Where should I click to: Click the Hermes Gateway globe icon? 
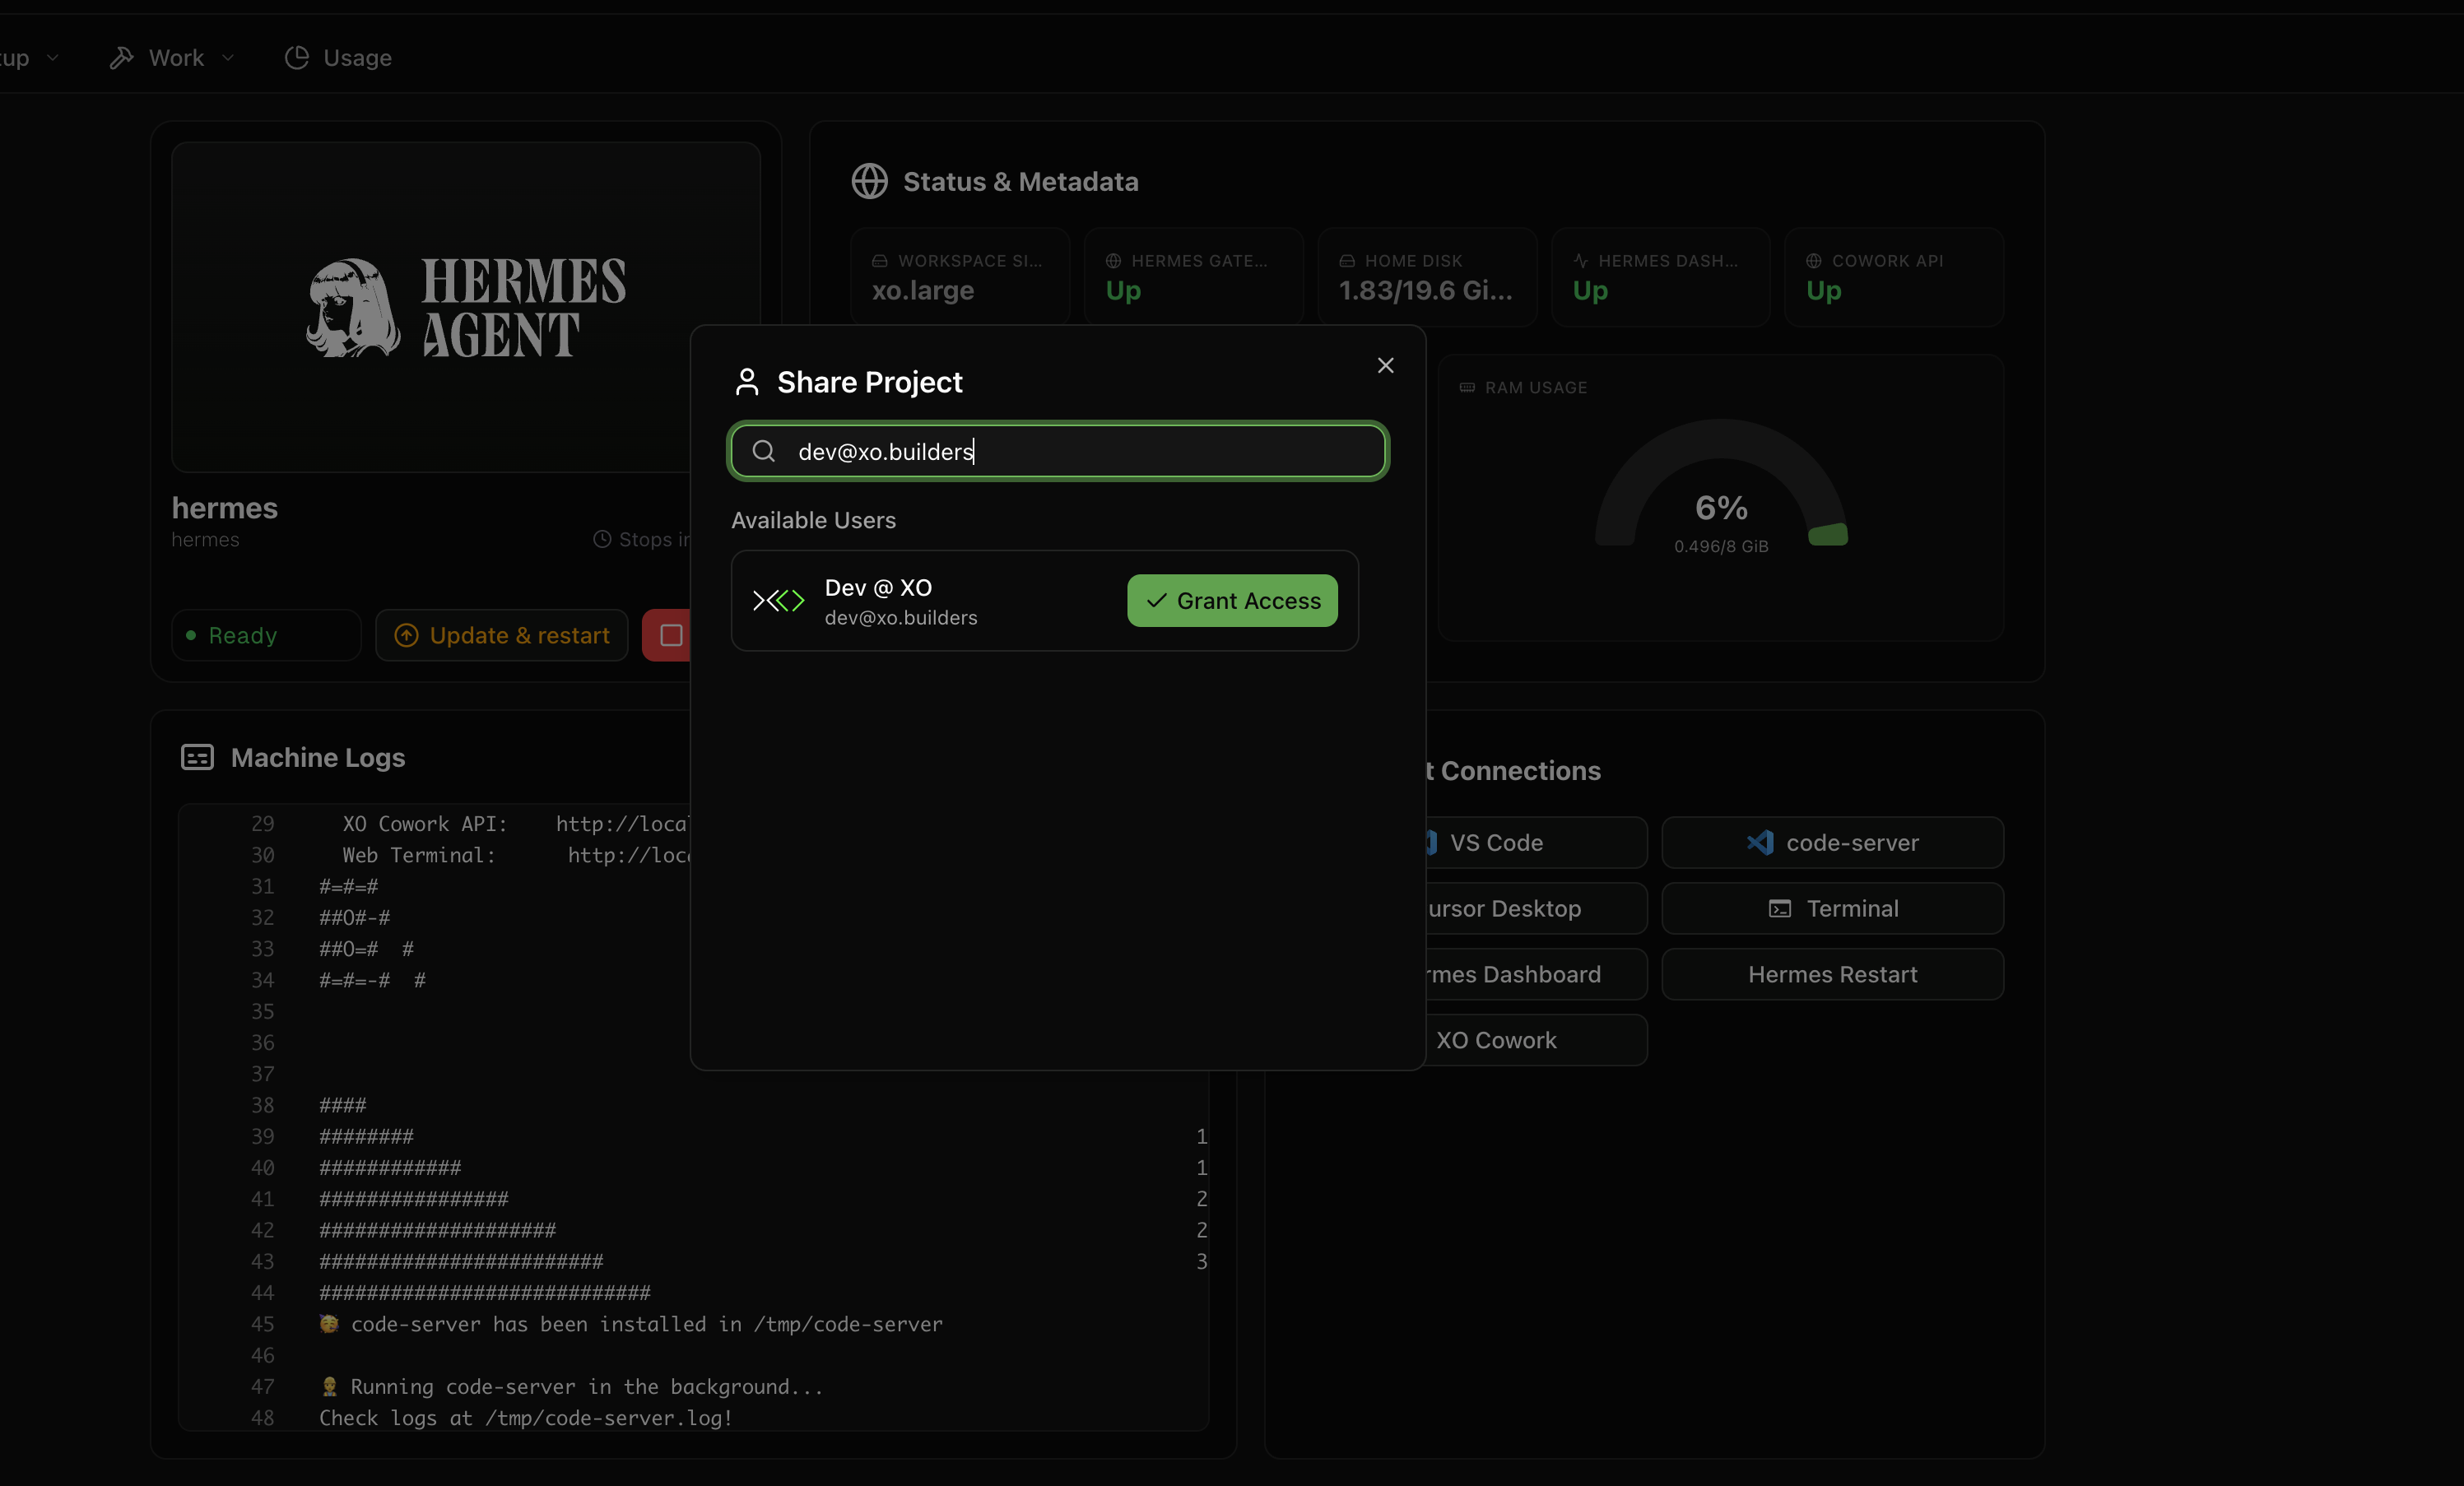point(1113,260)
